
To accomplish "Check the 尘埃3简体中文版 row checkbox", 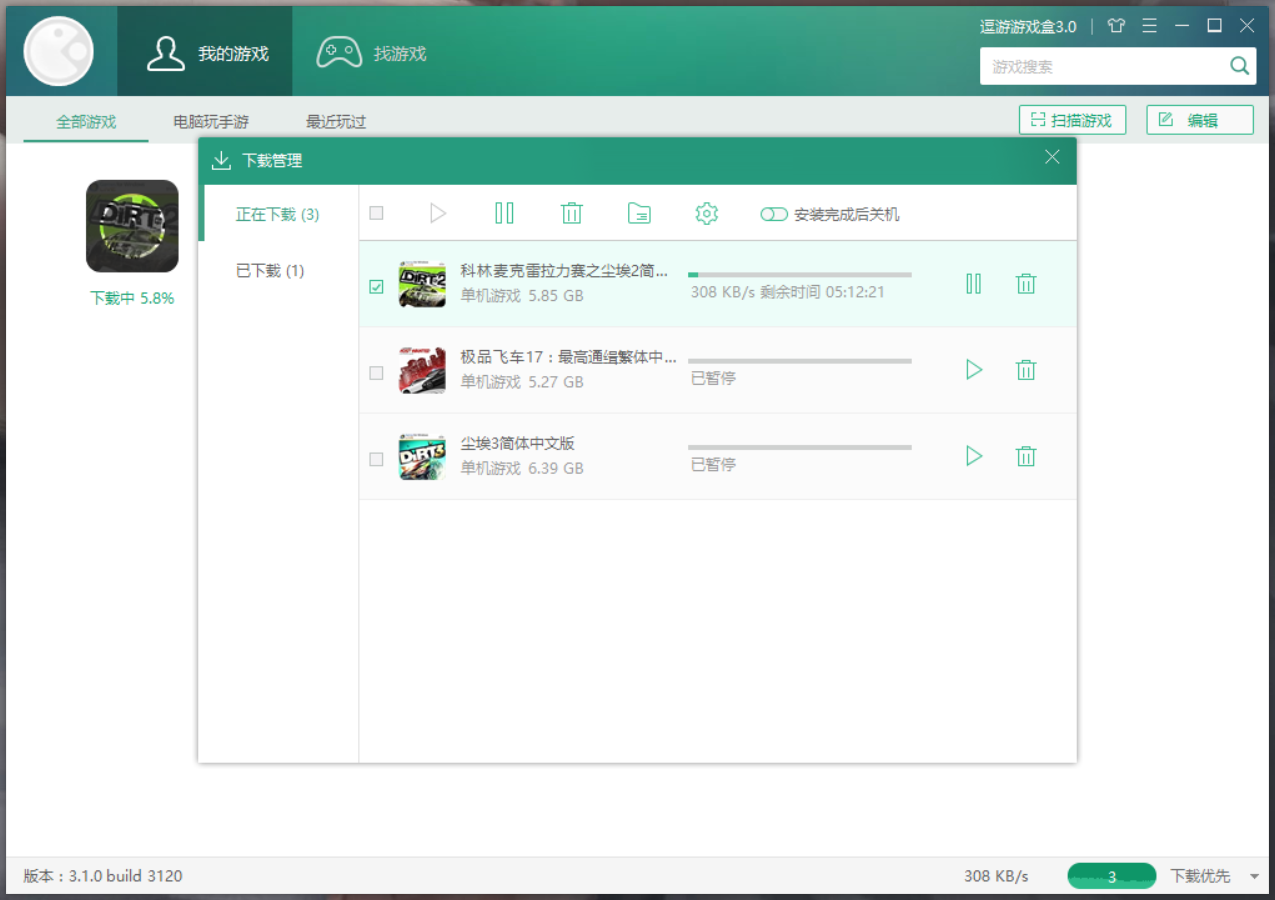I will (x=376, y=459).
